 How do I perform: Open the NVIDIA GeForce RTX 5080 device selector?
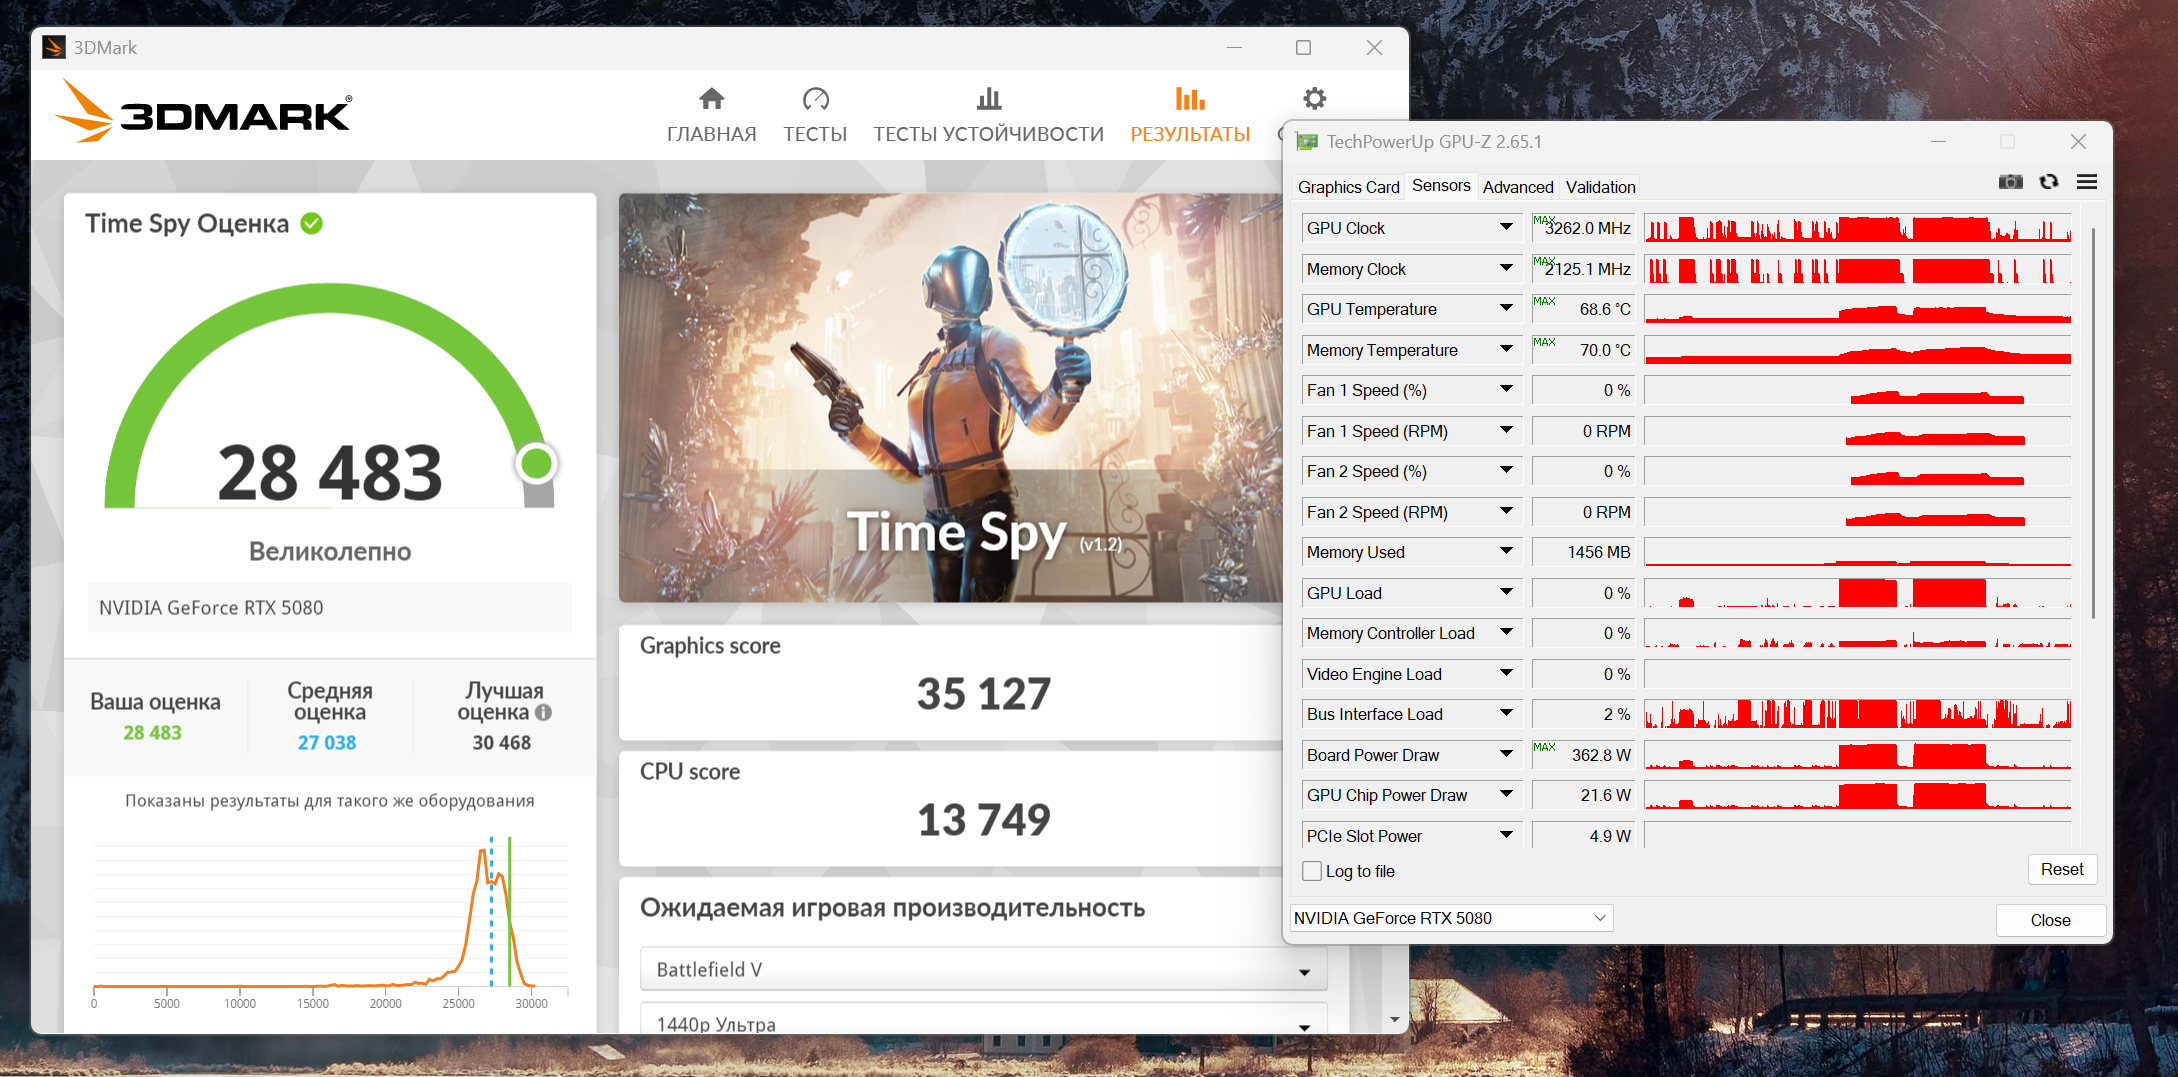[1451, 918]
